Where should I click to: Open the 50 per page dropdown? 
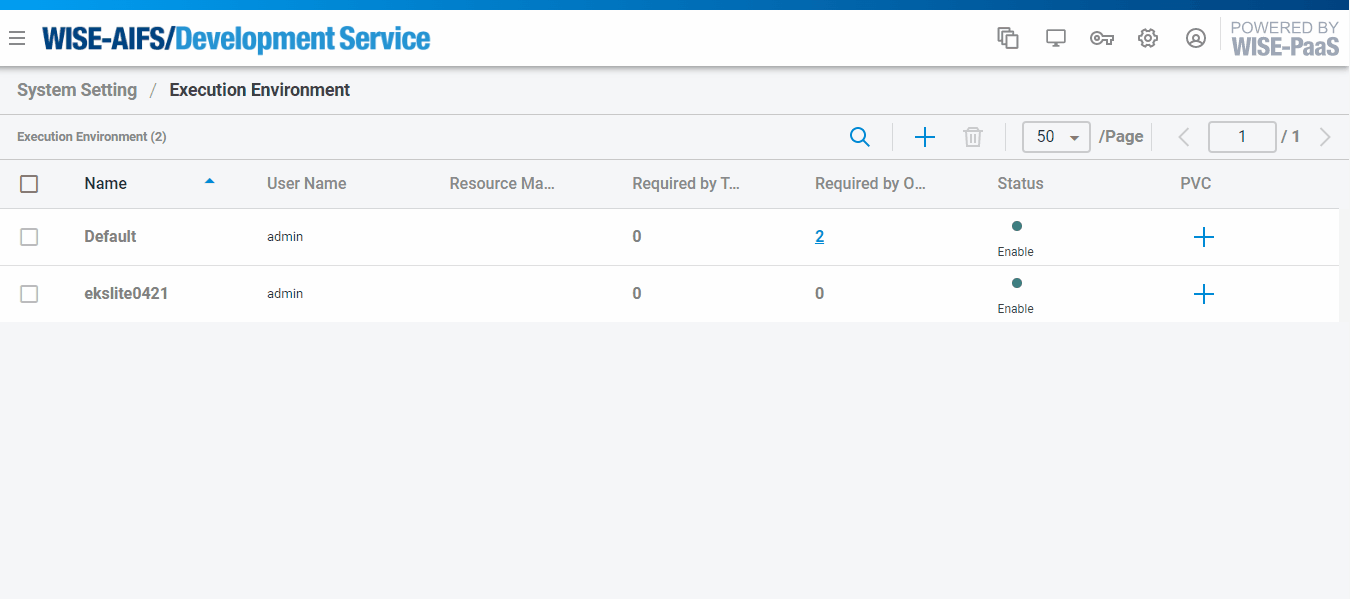[x=1056, y=137]
